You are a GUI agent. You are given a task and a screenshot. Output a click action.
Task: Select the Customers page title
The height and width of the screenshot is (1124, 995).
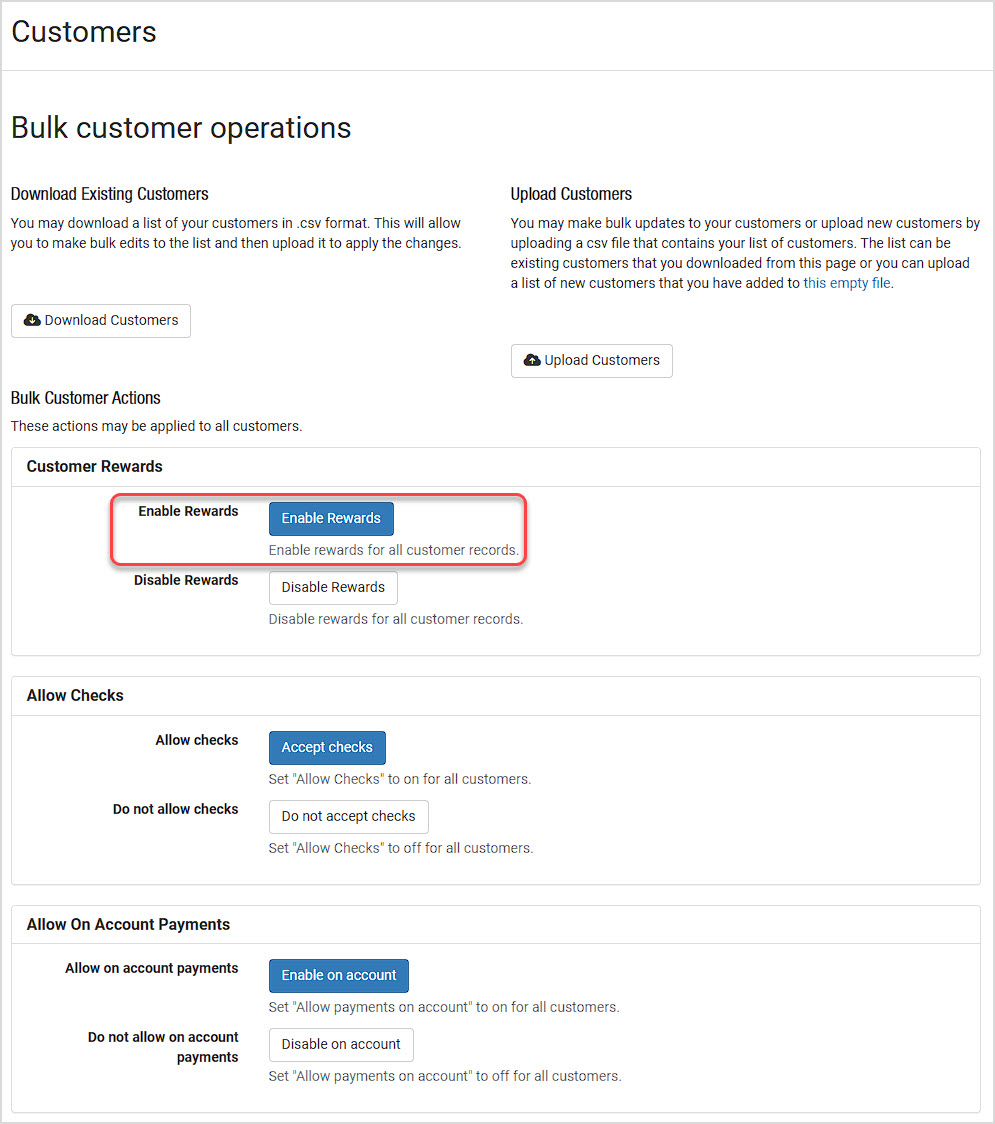(x=84, y=32)
